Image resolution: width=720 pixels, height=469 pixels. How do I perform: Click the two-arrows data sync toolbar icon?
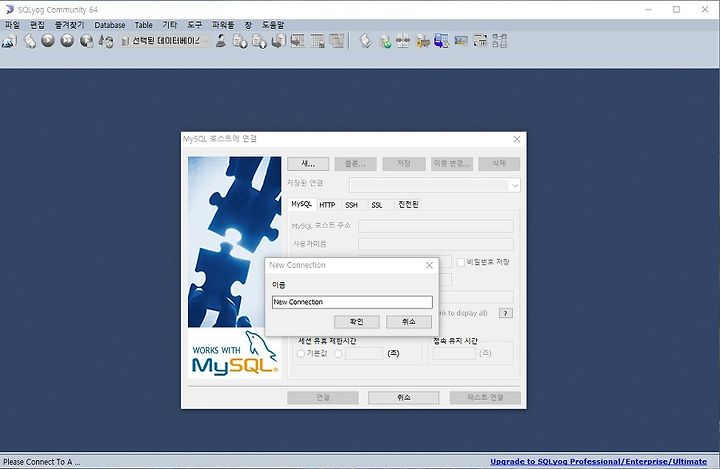click(x=403, y=41)
